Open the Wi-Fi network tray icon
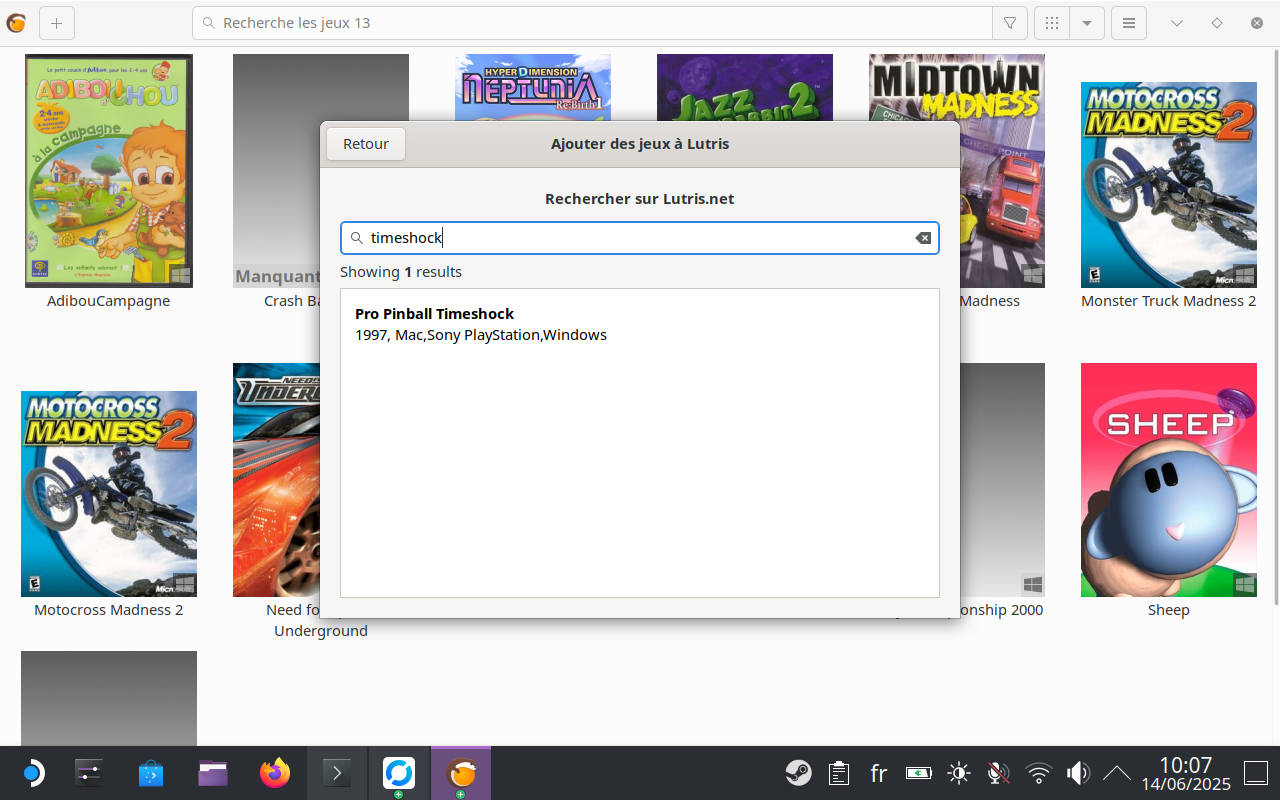The image size is (1280, 800). 1039,773
